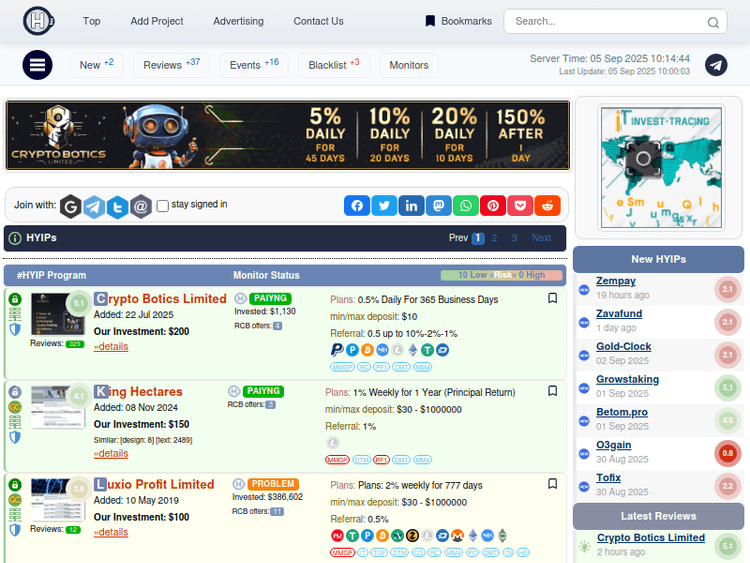
Task: Click the Telegram paper-plane icon near server time
Action: [716, 65]
